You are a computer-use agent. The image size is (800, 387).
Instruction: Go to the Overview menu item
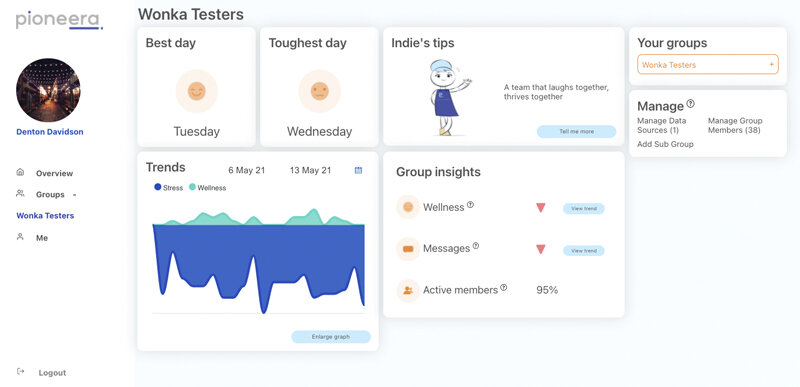click(54, 173)
